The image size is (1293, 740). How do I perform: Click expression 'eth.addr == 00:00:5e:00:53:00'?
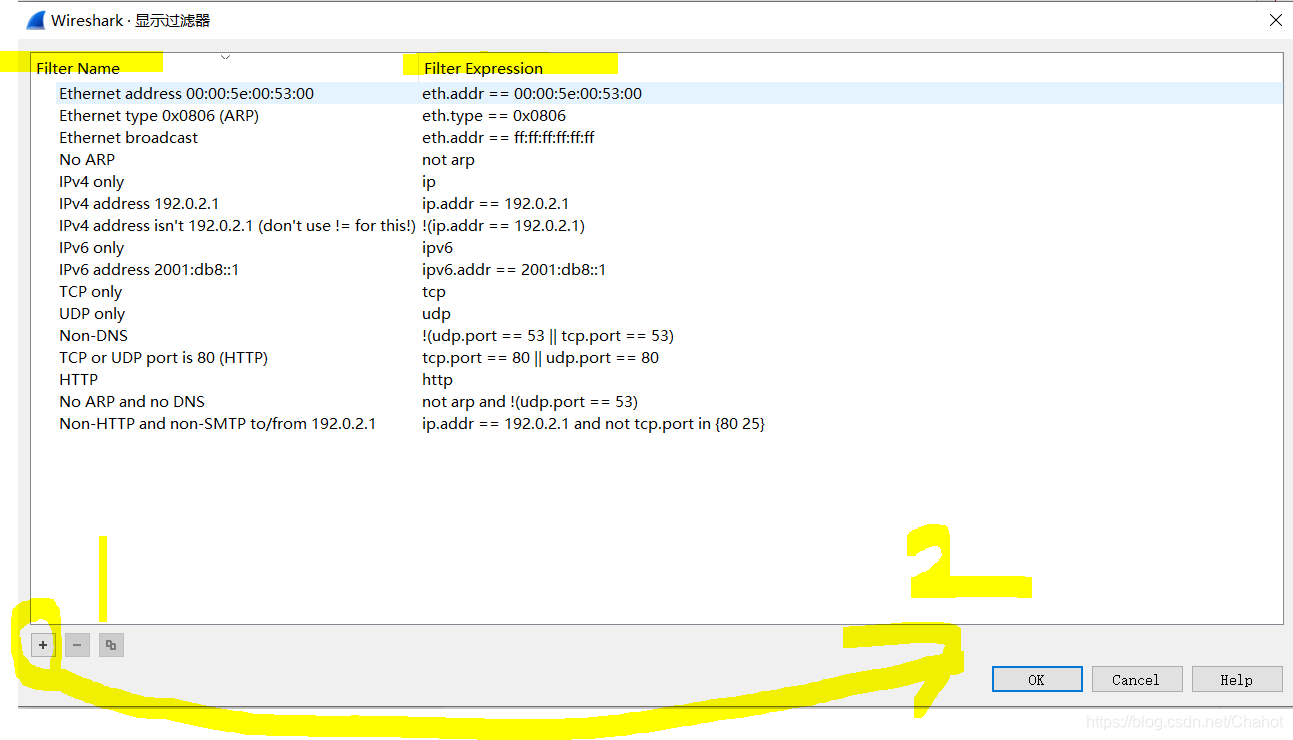(x=532, y=93)
